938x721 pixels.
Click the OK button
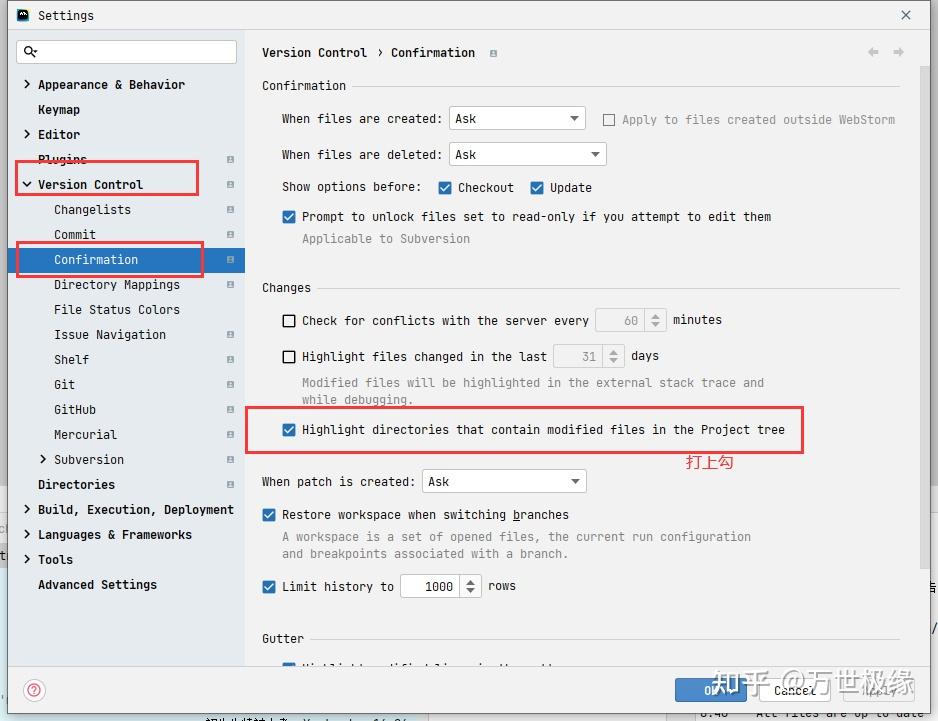click(712, 690)
